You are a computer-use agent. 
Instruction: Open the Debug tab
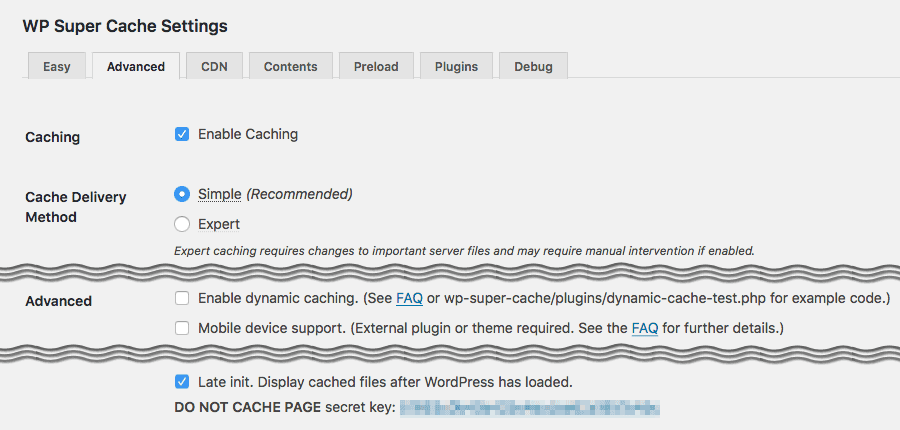pyautogui.click(x=533, y=66)
